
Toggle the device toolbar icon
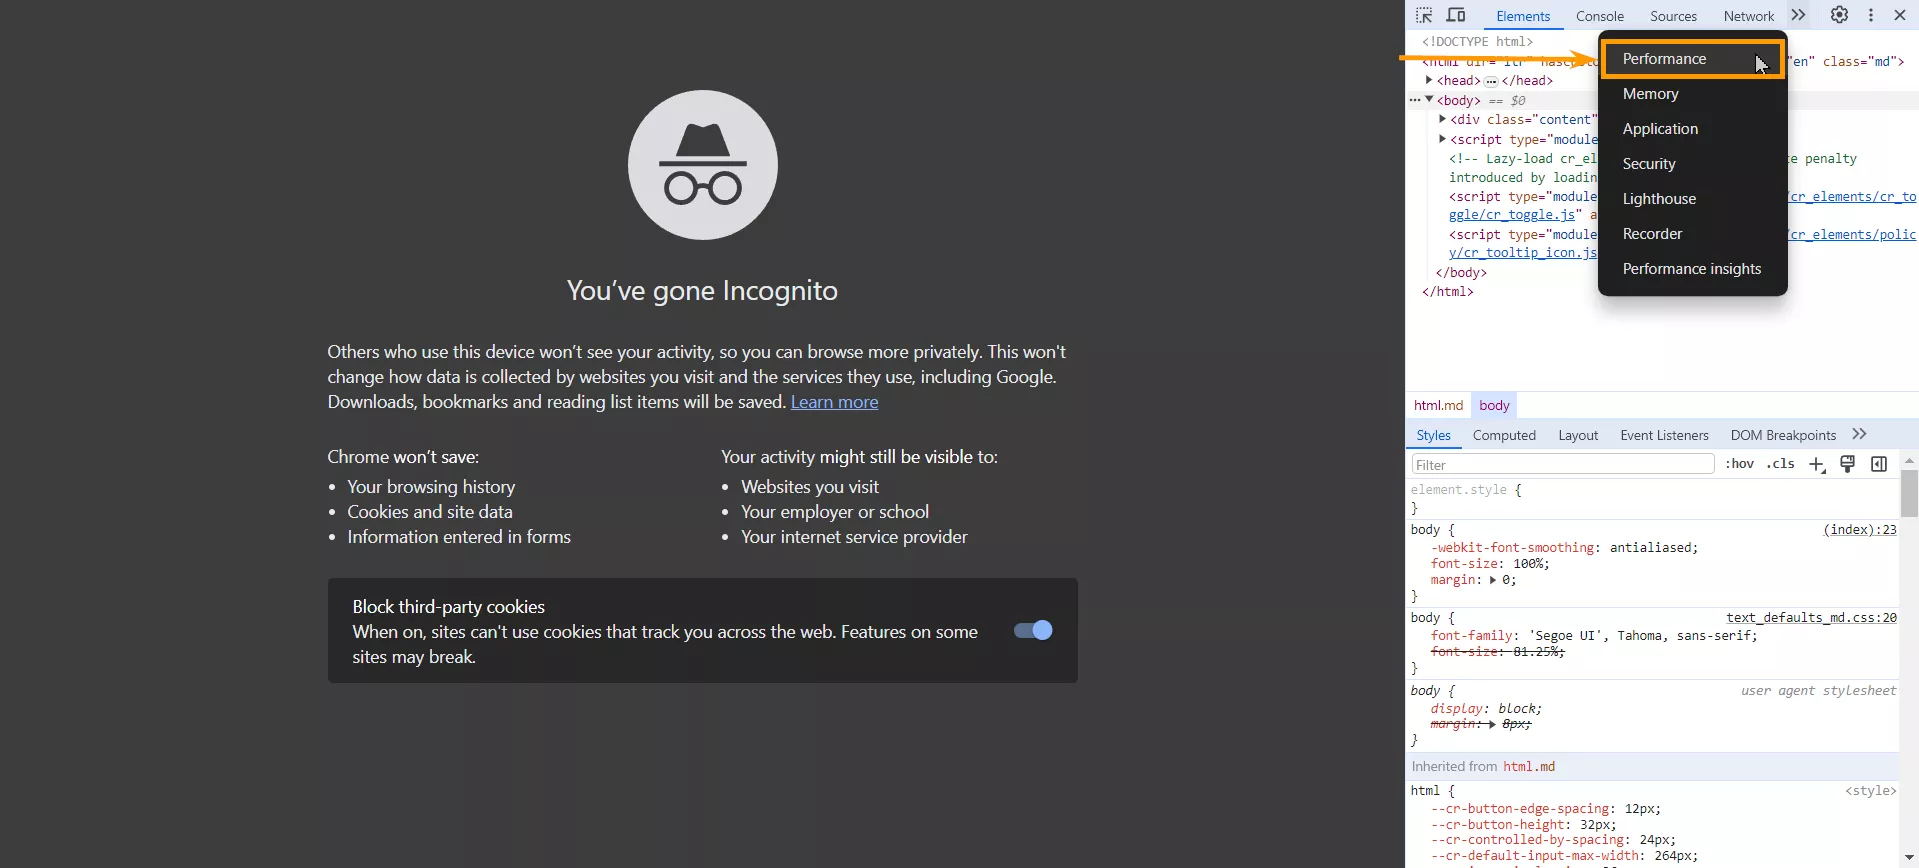coord(1456,15)
